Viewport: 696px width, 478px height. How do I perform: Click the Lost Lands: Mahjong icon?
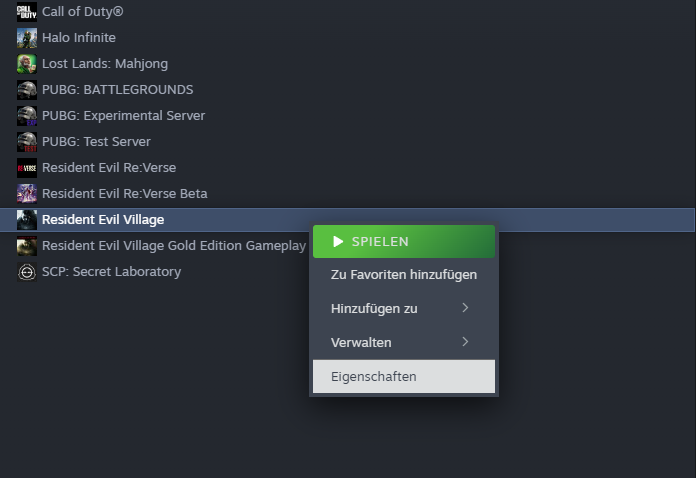coord(27,64)
